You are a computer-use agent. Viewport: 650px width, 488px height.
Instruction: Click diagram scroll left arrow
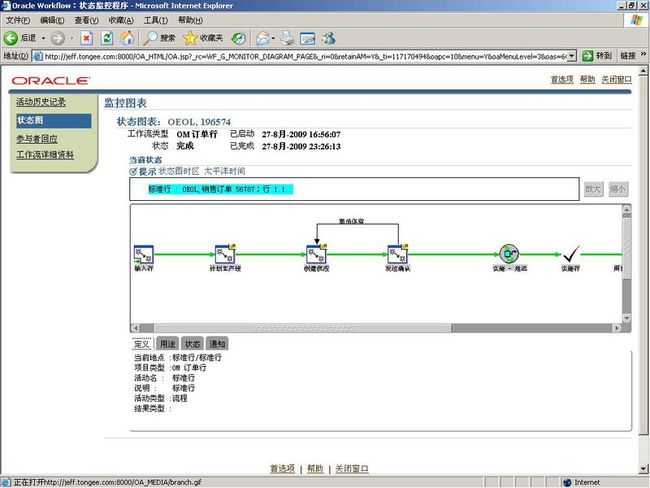(135, 328)
